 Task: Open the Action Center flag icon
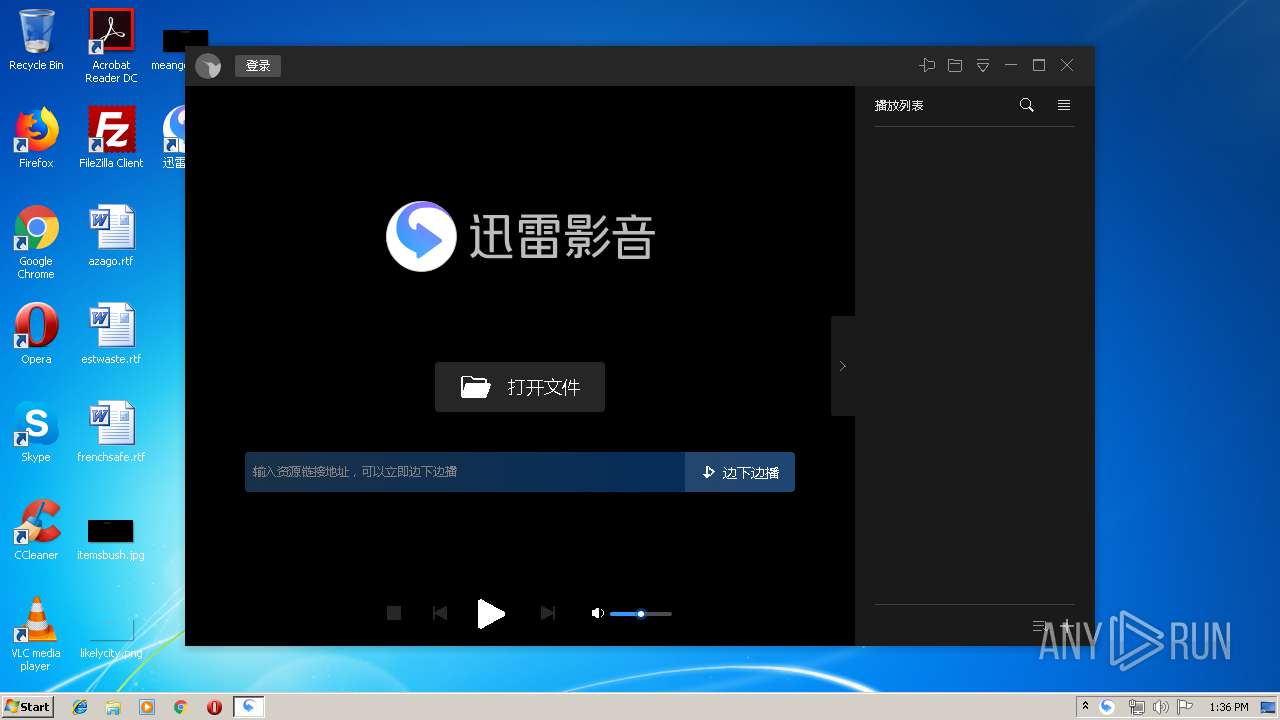pyautogui.click(x=1185, y=707)
